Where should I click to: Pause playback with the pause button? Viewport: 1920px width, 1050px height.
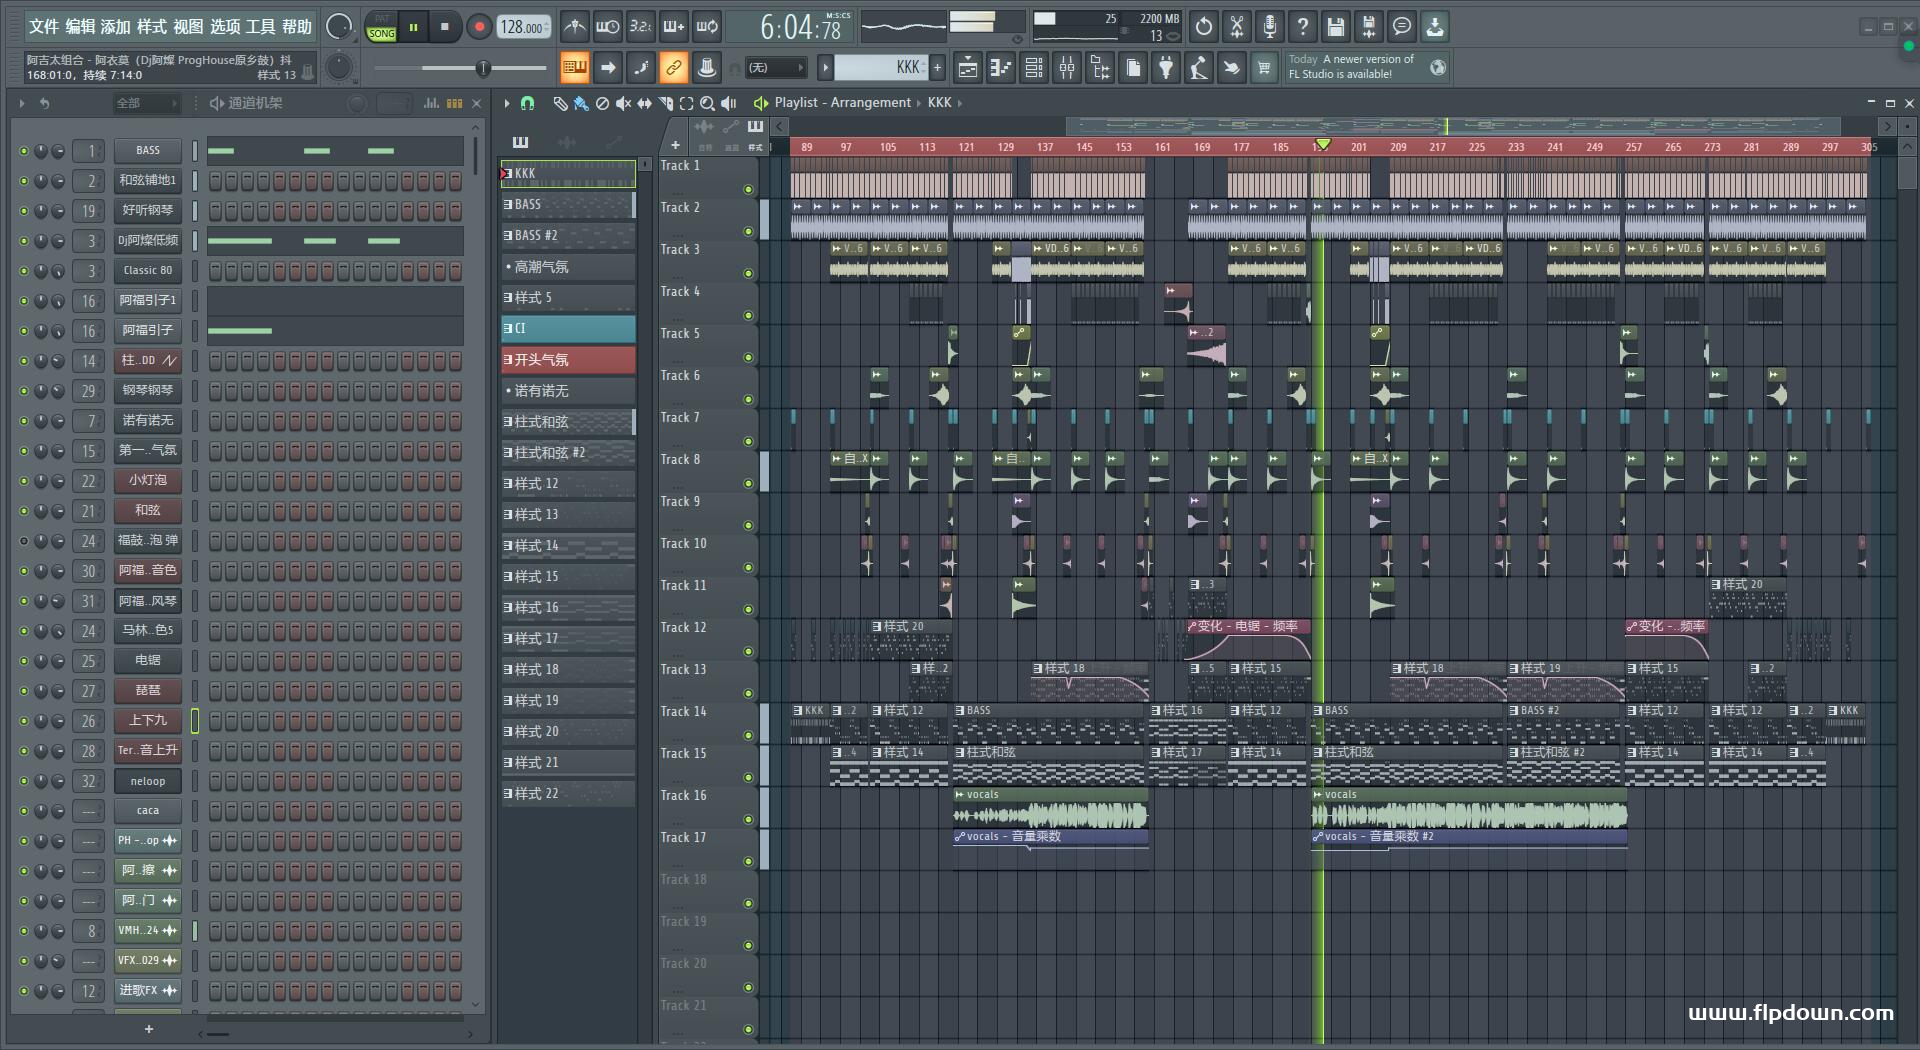[413, 27]
